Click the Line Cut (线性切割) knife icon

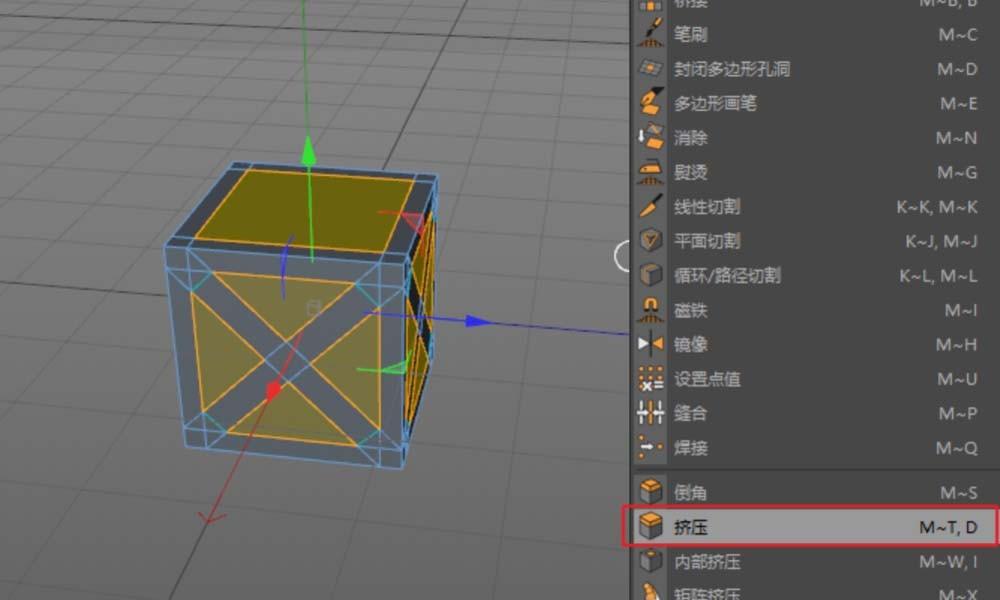pos(652,207)
